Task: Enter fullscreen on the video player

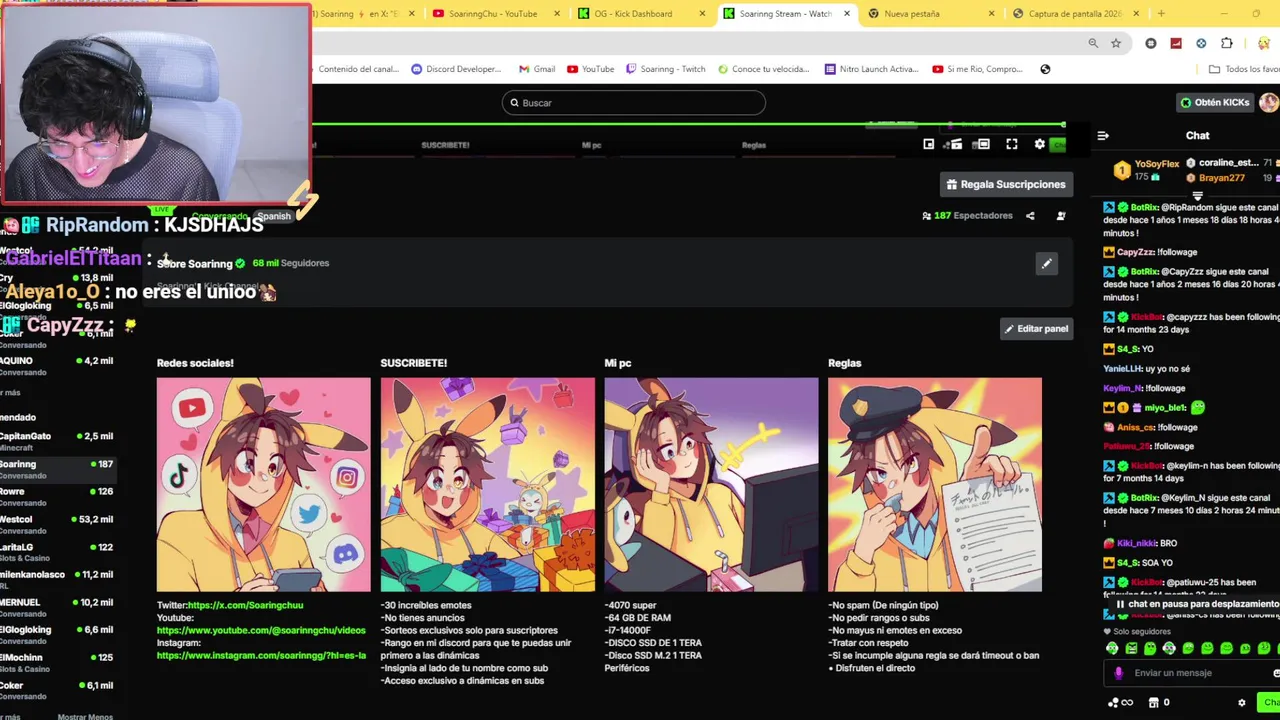Action: (1012, 145)
